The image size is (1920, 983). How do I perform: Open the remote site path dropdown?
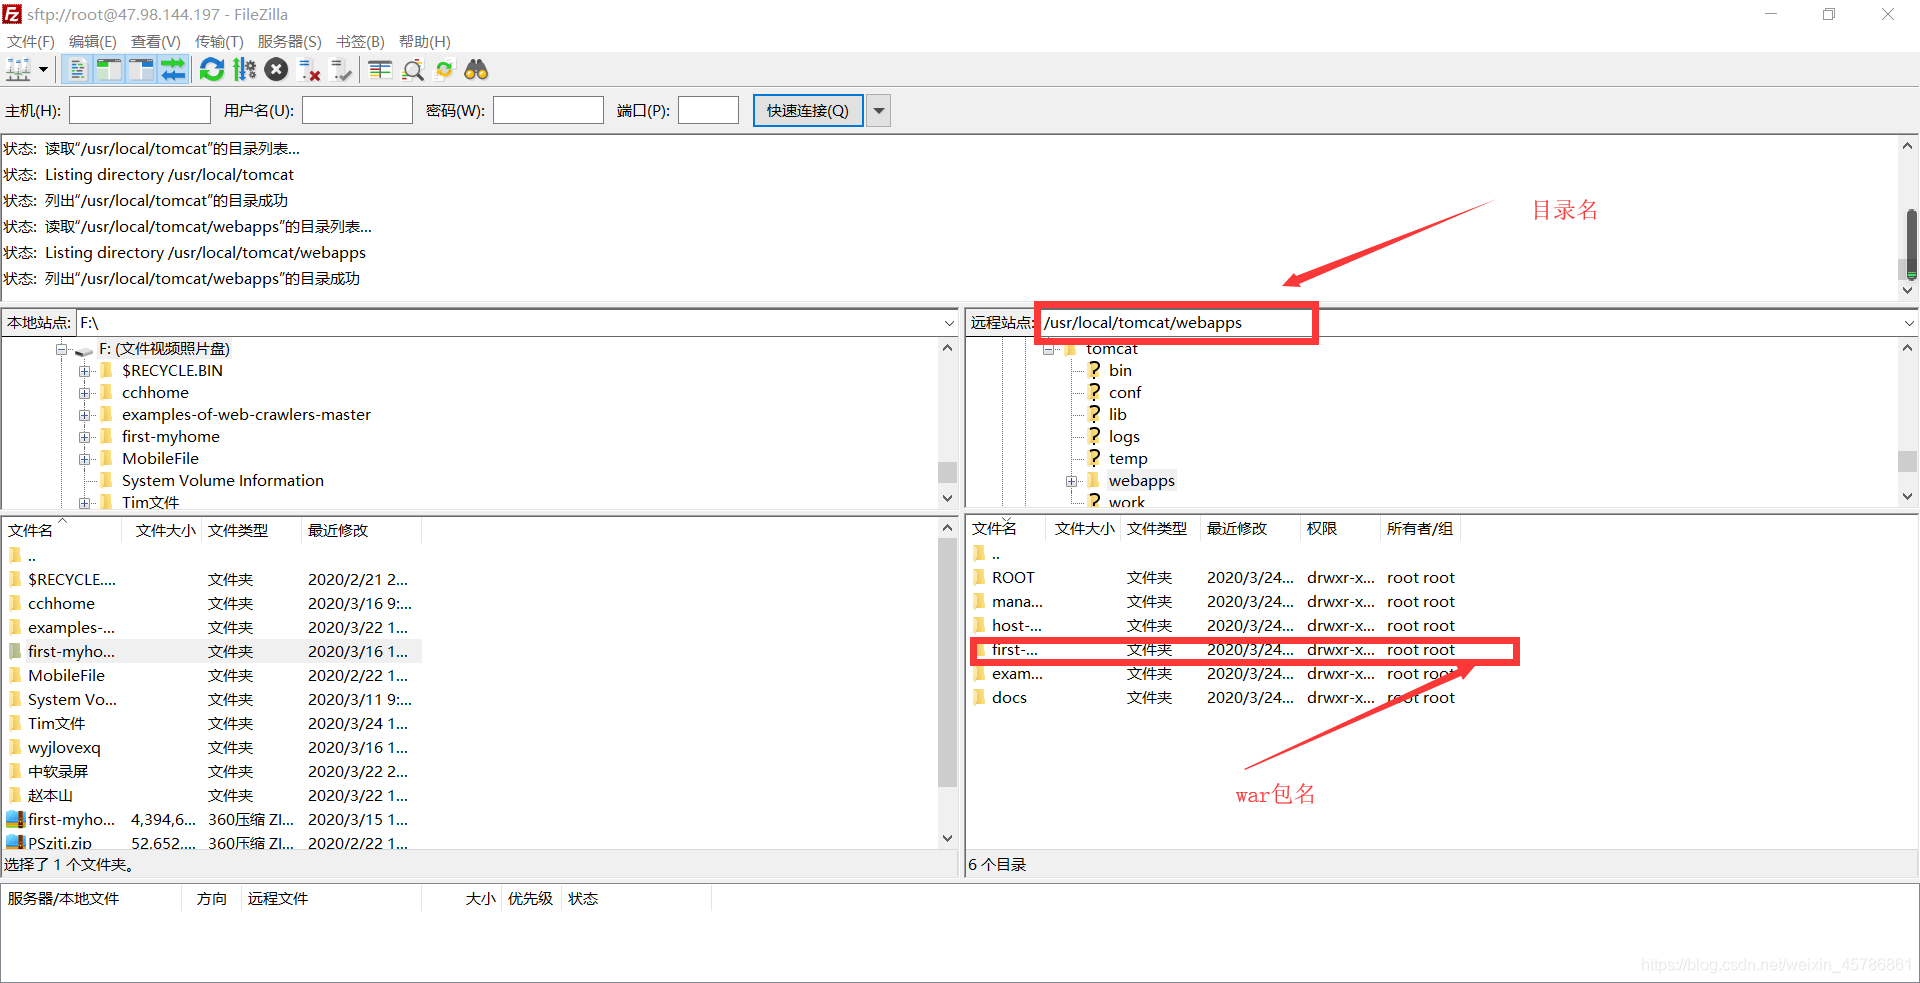(1909, 323)
